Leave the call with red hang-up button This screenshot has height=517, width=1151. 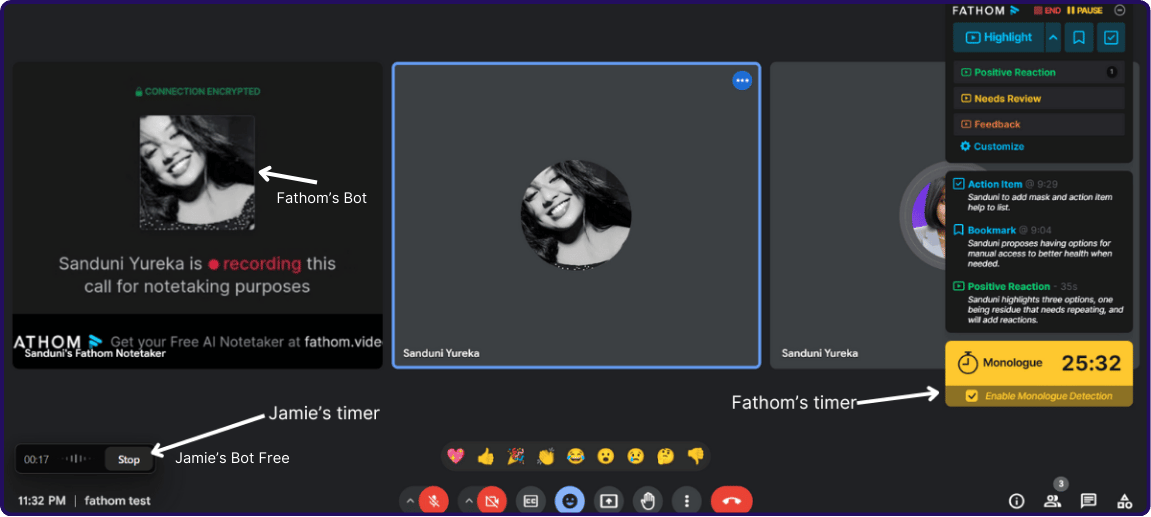pyautogui.click(x=732, y=501)
